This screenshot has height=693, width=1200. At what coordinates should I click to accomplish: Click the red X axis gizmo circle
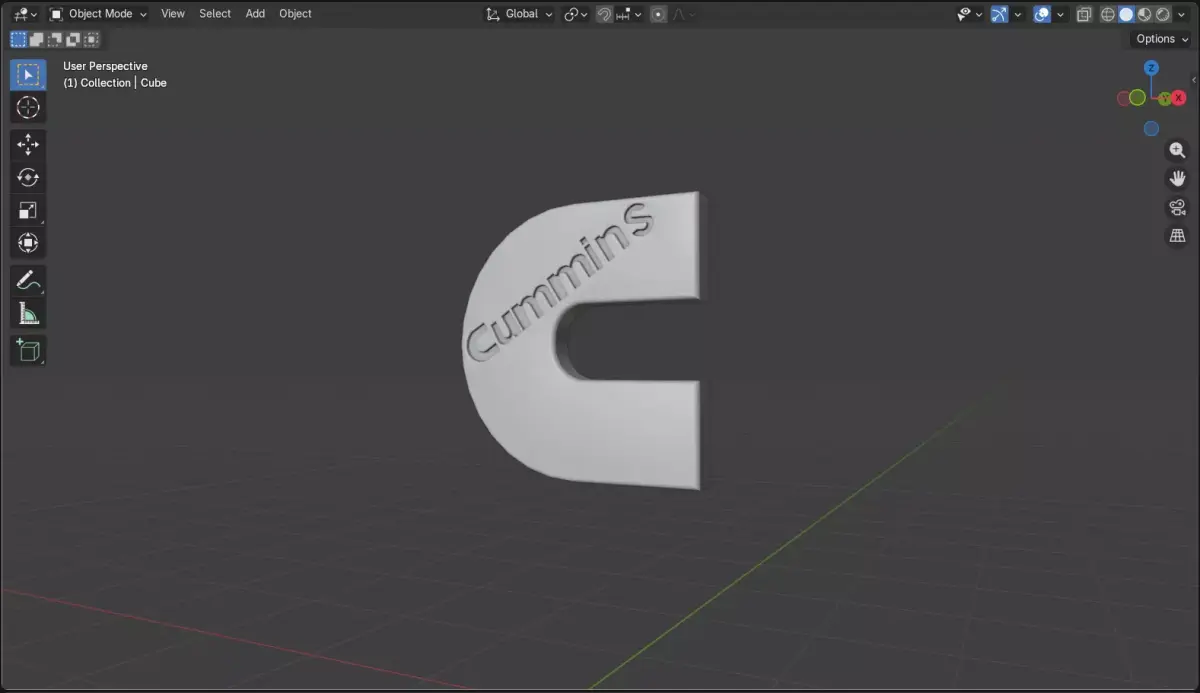[x=1179, y=98]
